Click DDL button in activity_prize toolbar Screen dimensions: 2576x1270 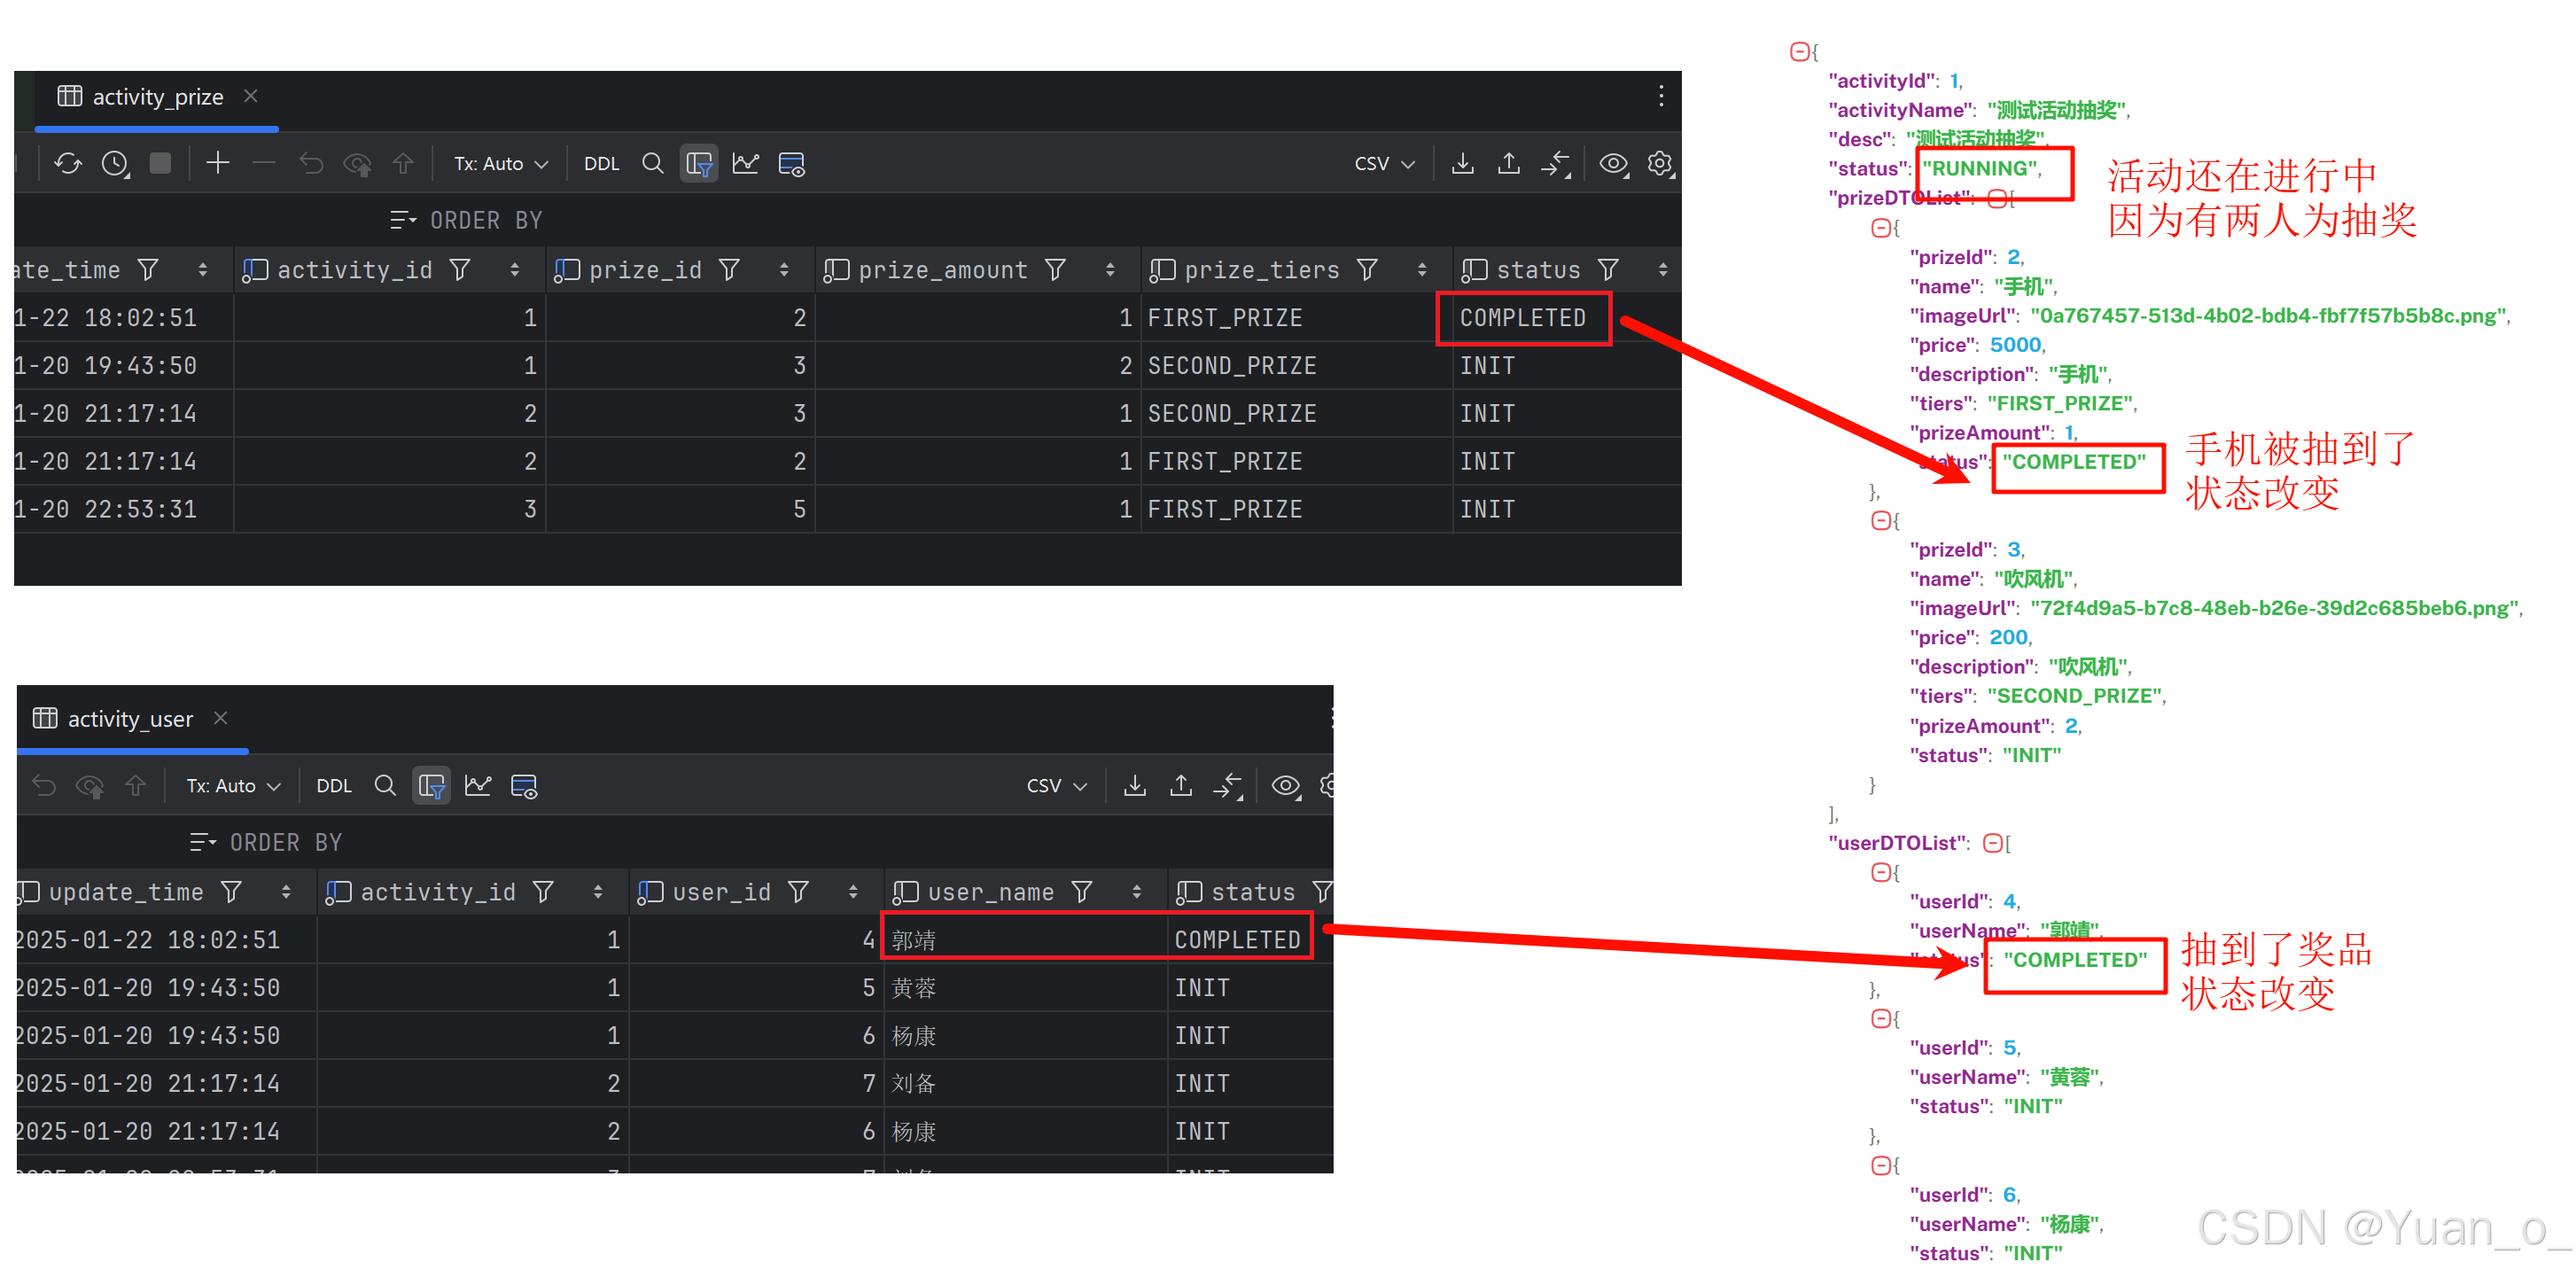601,163
